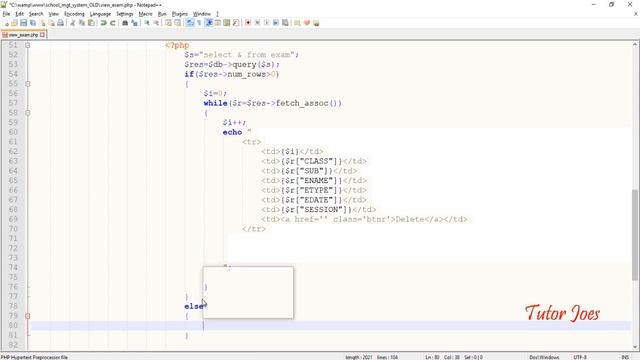The height and width of the screenshot is (360, 640).
Task: Collapse the if block at line 55
Action: point(28,84)
